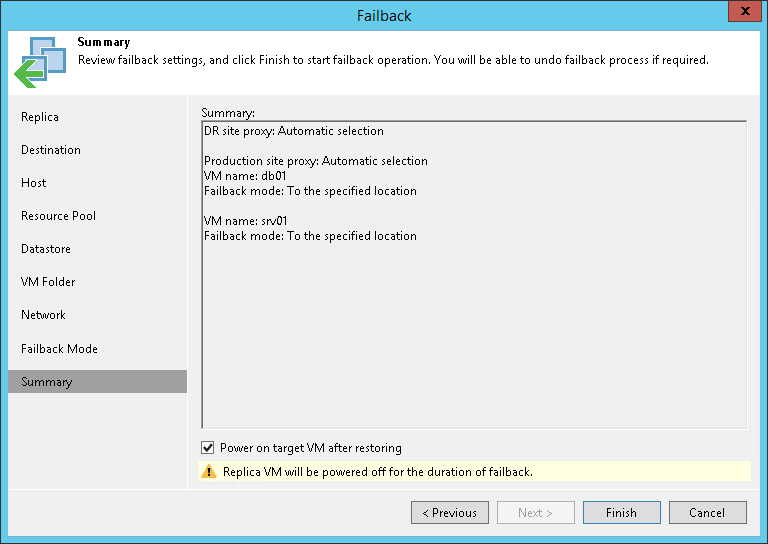Viewport: 768px width, 544px height.
Task: Click the yellow warning triangle icon
Action: (209, 471)
